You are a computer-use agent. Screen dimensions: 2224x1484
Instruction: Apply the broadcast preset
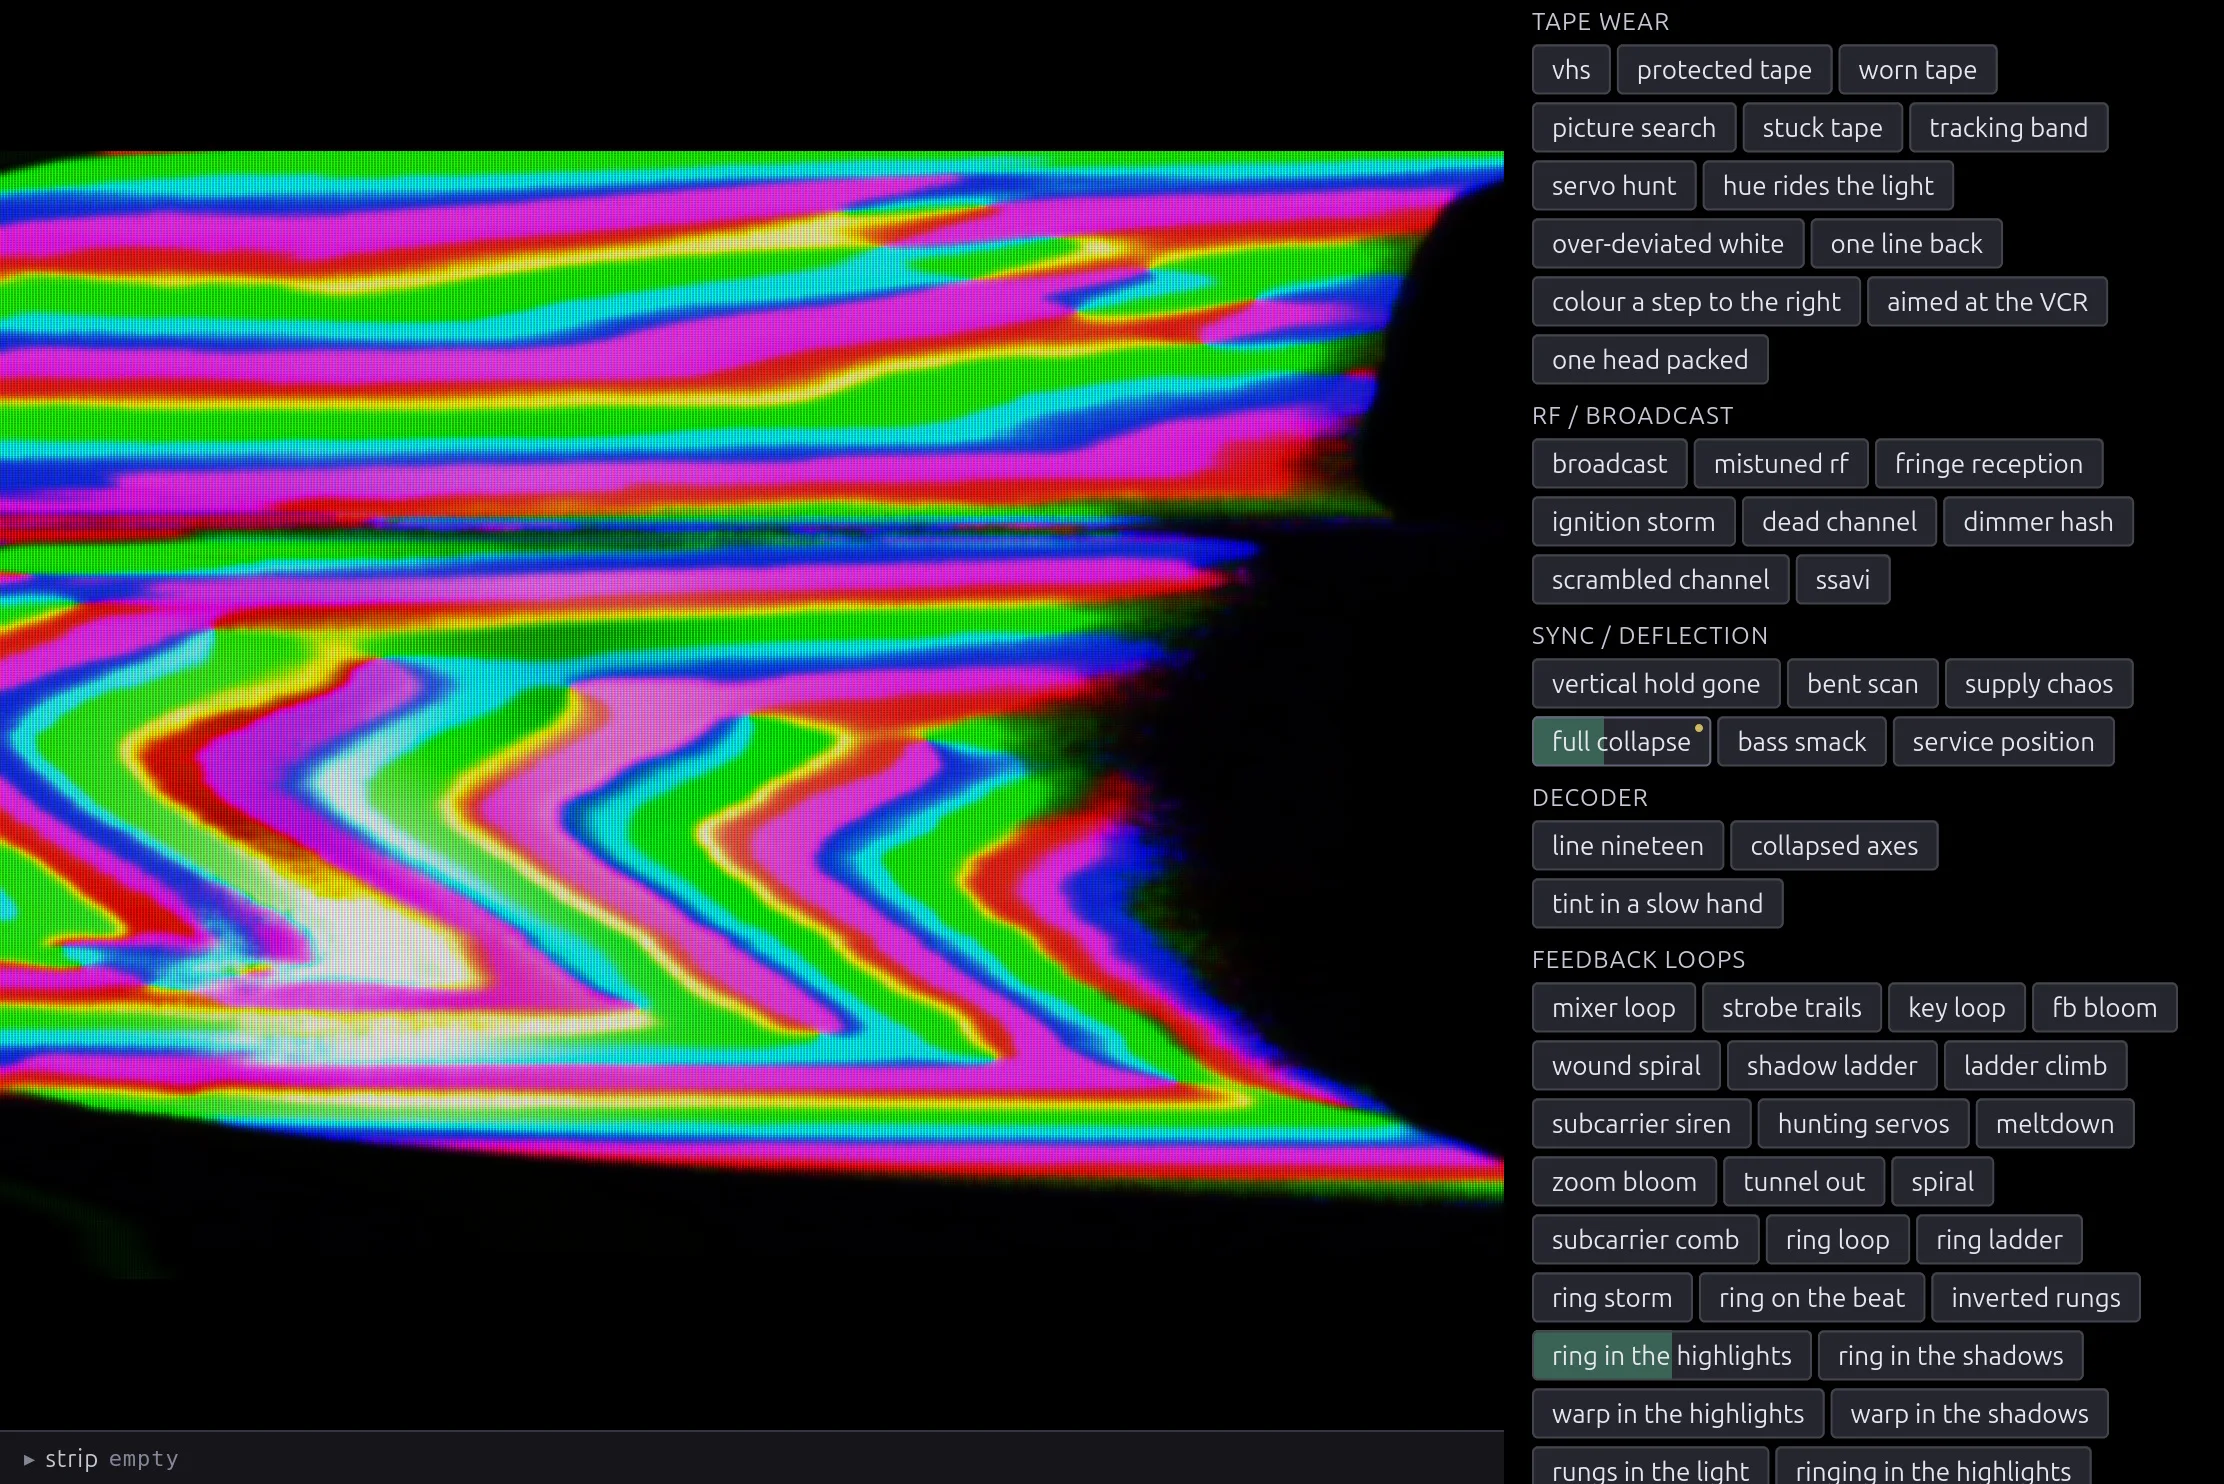(1609, 464)
